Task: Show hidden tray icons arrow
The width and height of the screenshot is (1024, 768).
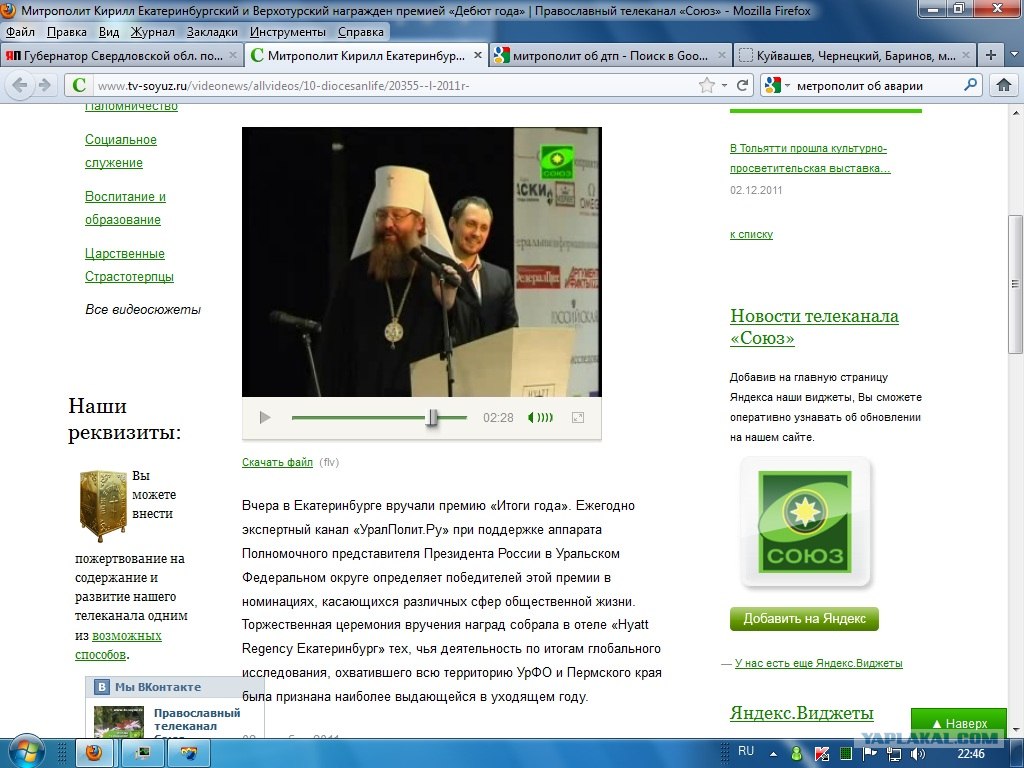Action: point(773,754)
